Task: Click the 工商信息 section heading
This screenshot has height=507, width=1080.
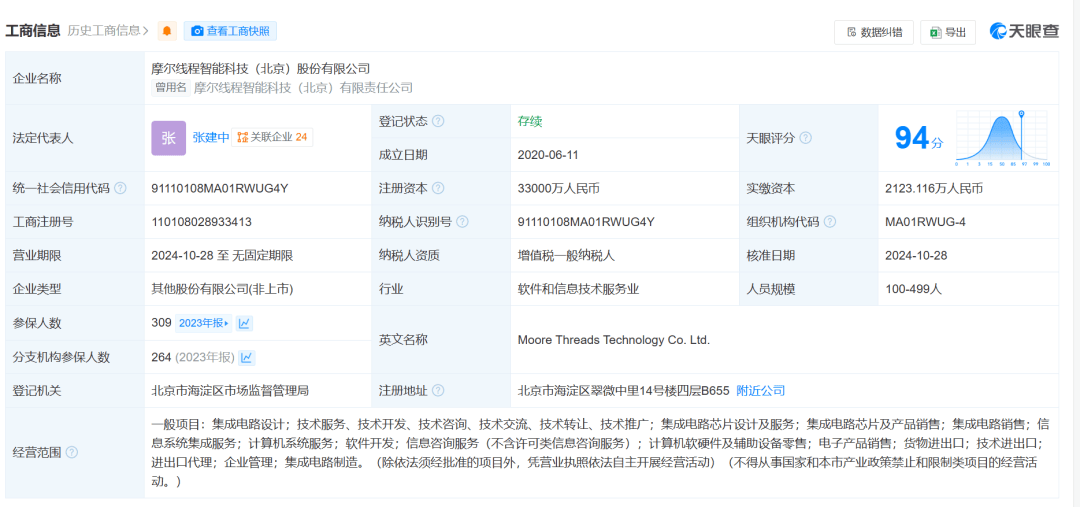Action: tap(33, 31)
